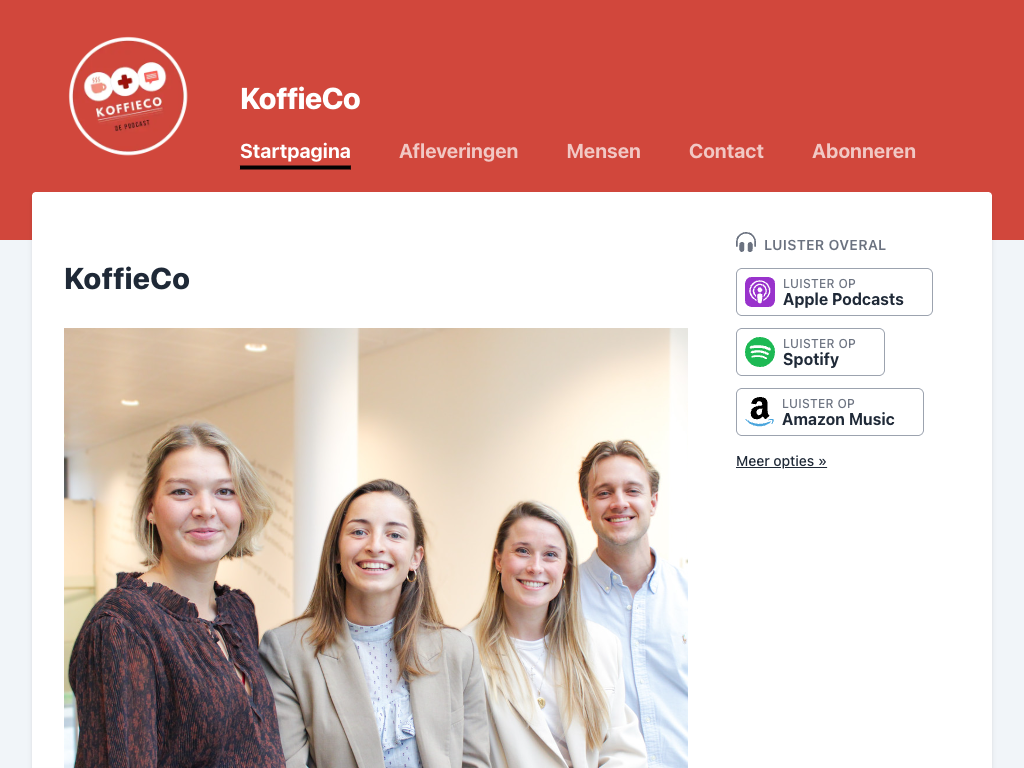This screenshot has width=1024, height=768.
Task: Click the coffee cup bubble in logo
Action: point(98,86)
